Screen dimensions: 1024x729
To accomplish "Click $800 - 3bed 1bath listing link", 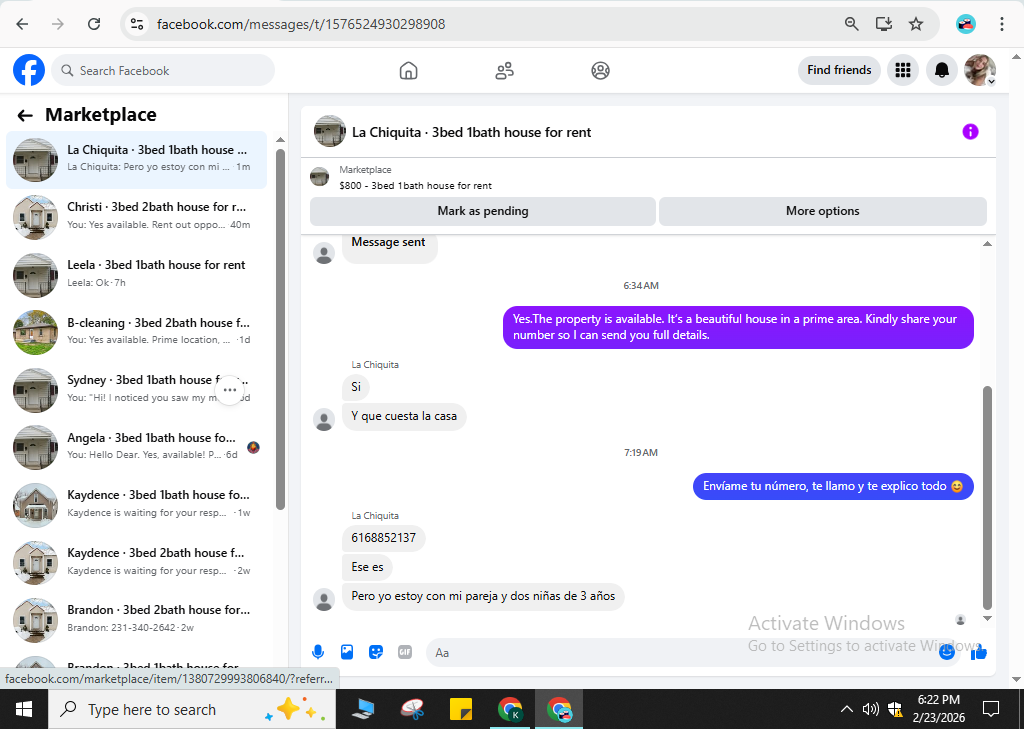I will [x=415, y=186].
